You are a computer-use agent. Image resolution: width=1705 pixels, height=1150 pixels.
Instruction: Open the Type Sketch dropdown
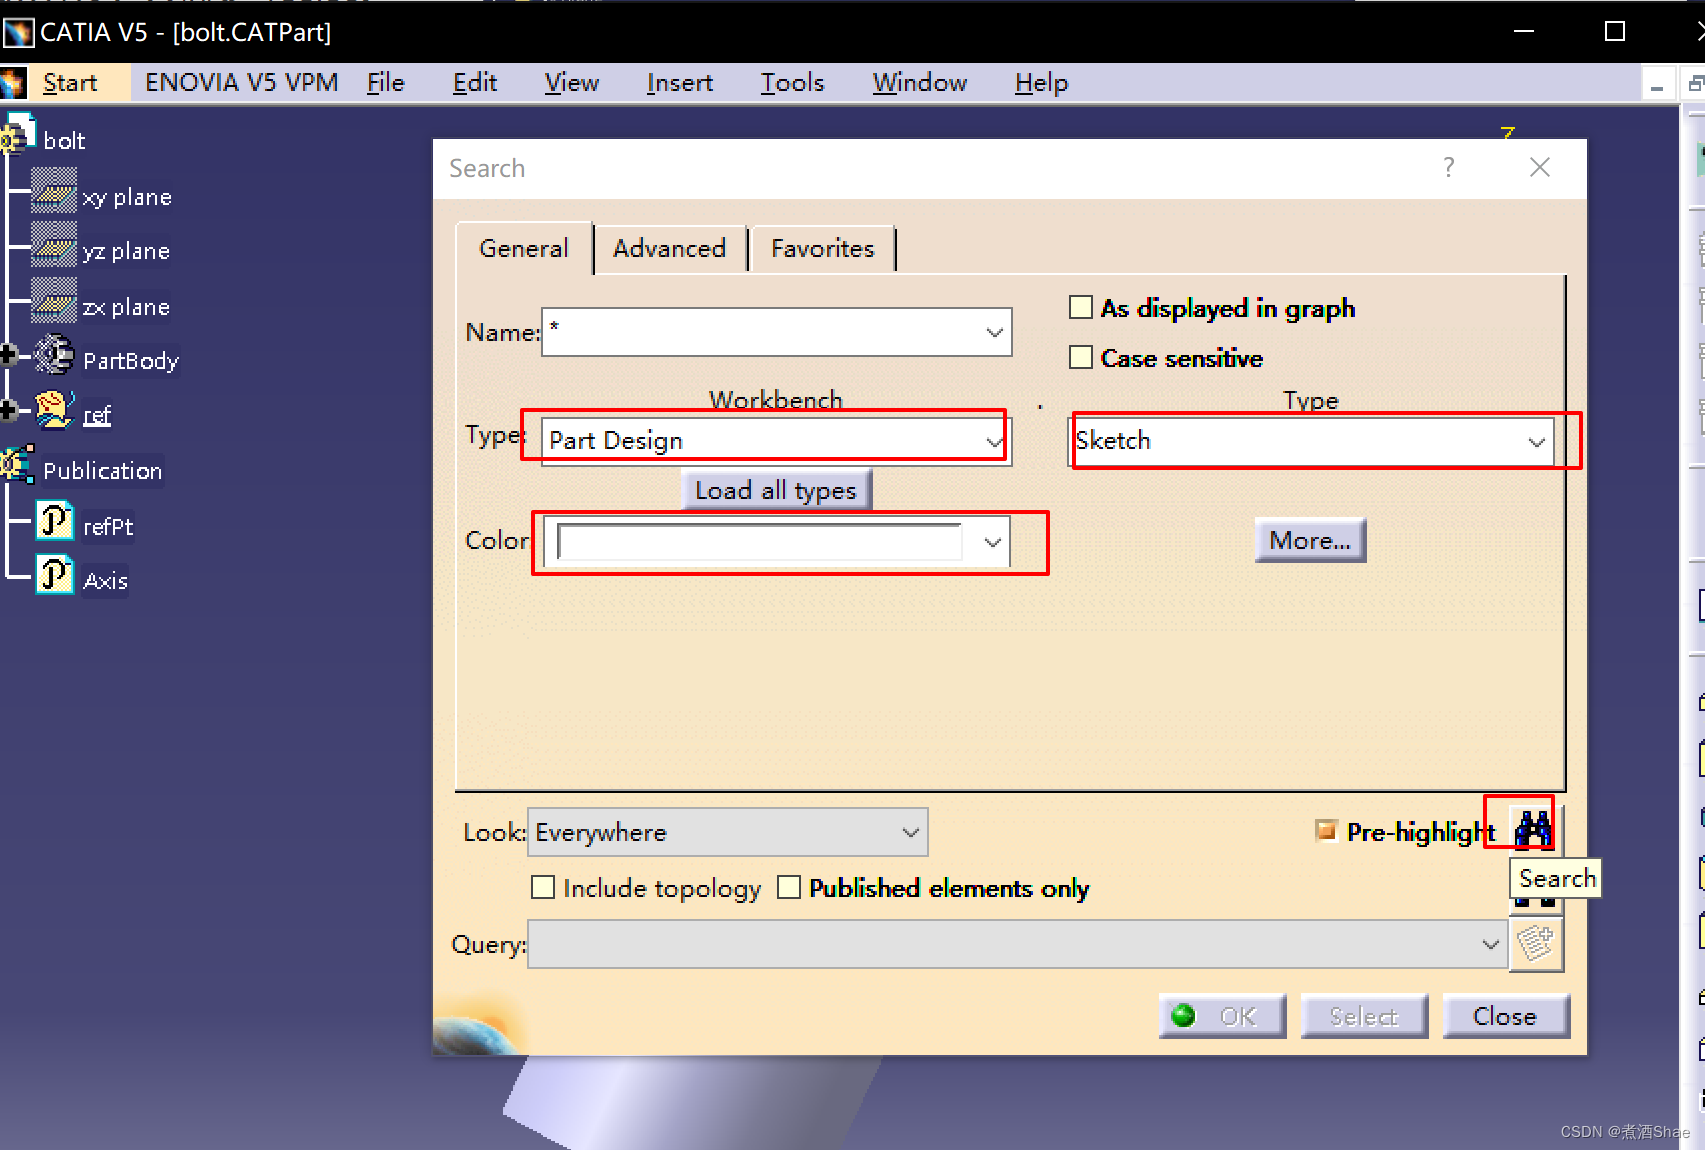(x=1537, y=442)
